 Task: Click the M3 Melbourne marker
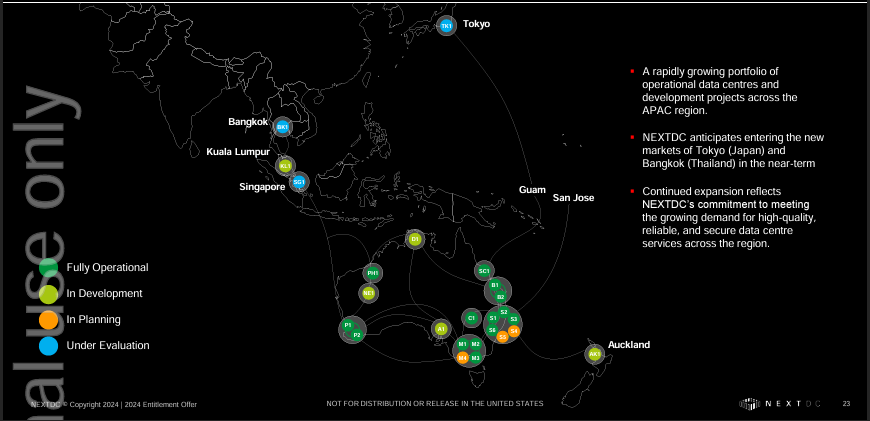click(x=476, y=358)
